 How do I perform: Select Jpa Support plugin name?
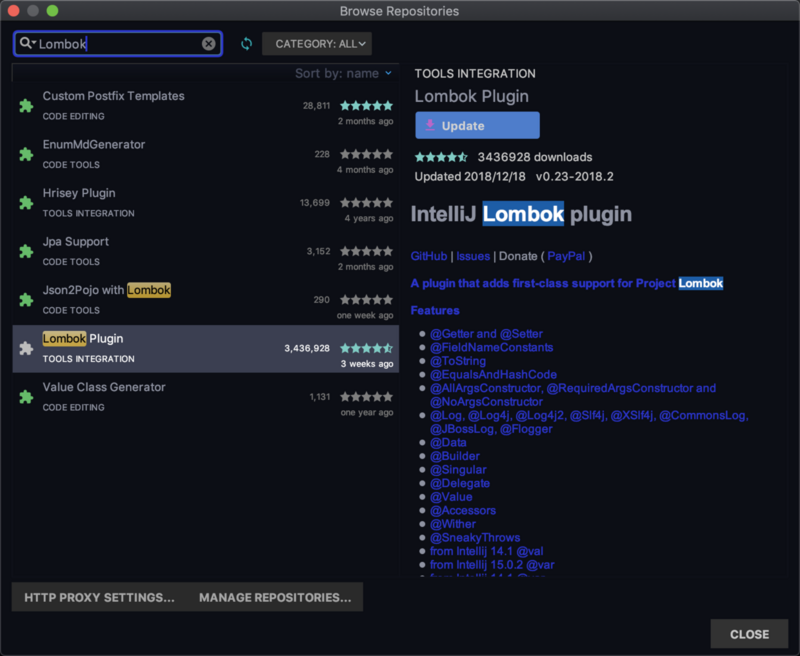pyautogui.click(x=76, y=241)
